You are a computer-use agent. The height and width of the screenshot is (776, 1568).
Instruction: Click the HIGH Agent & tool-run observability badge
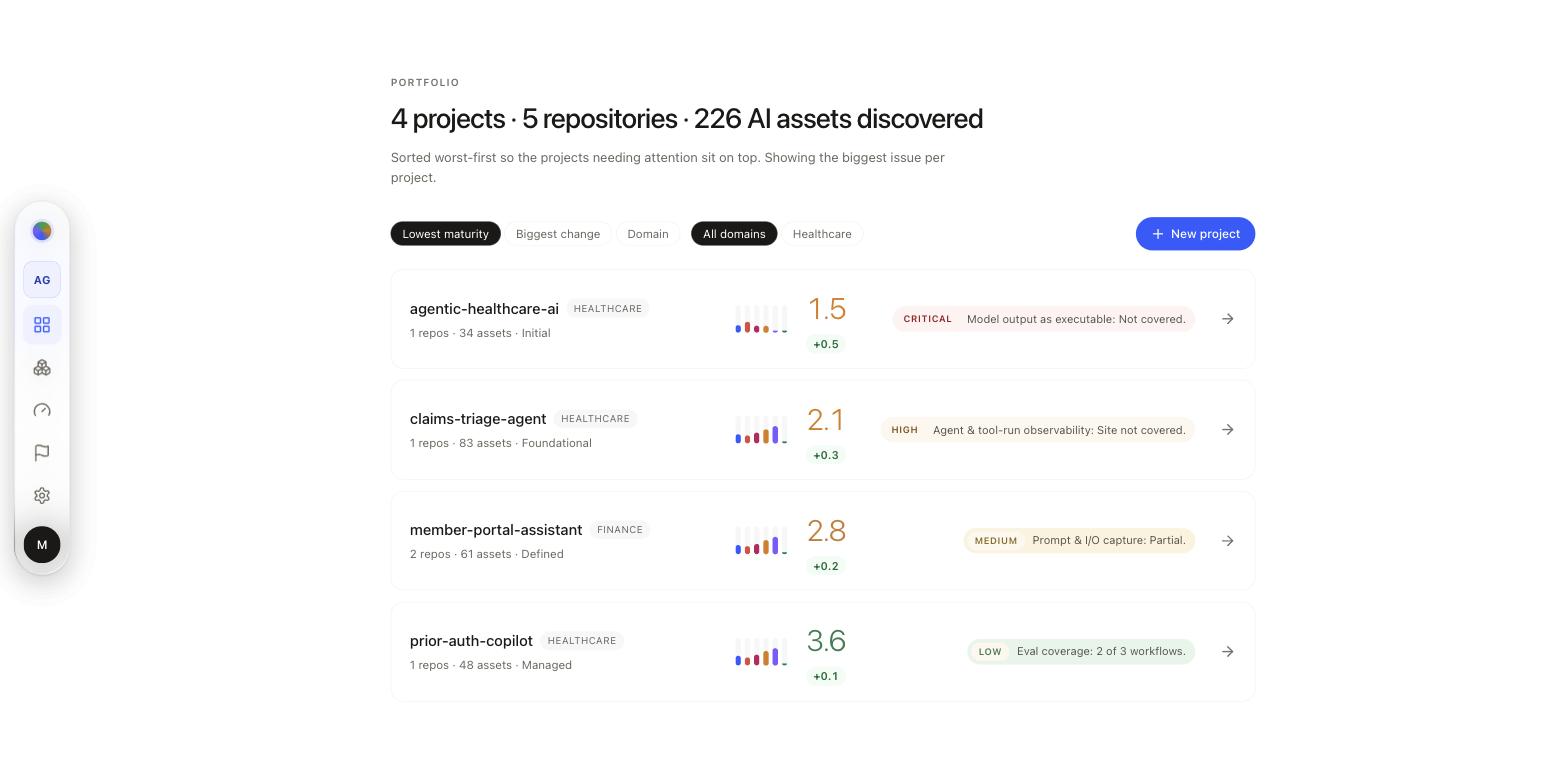click(1038, 430)
